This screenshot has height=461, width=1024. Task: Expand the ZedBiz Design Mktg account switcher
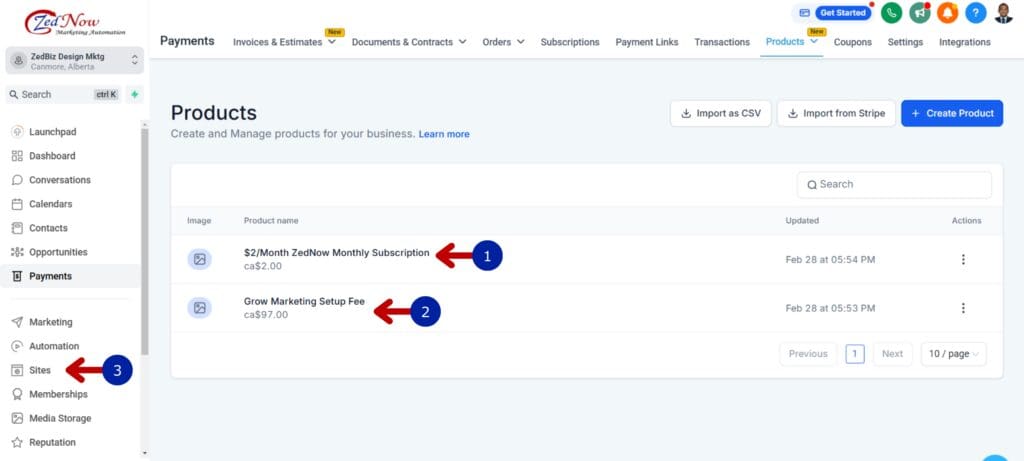(74, 60)
